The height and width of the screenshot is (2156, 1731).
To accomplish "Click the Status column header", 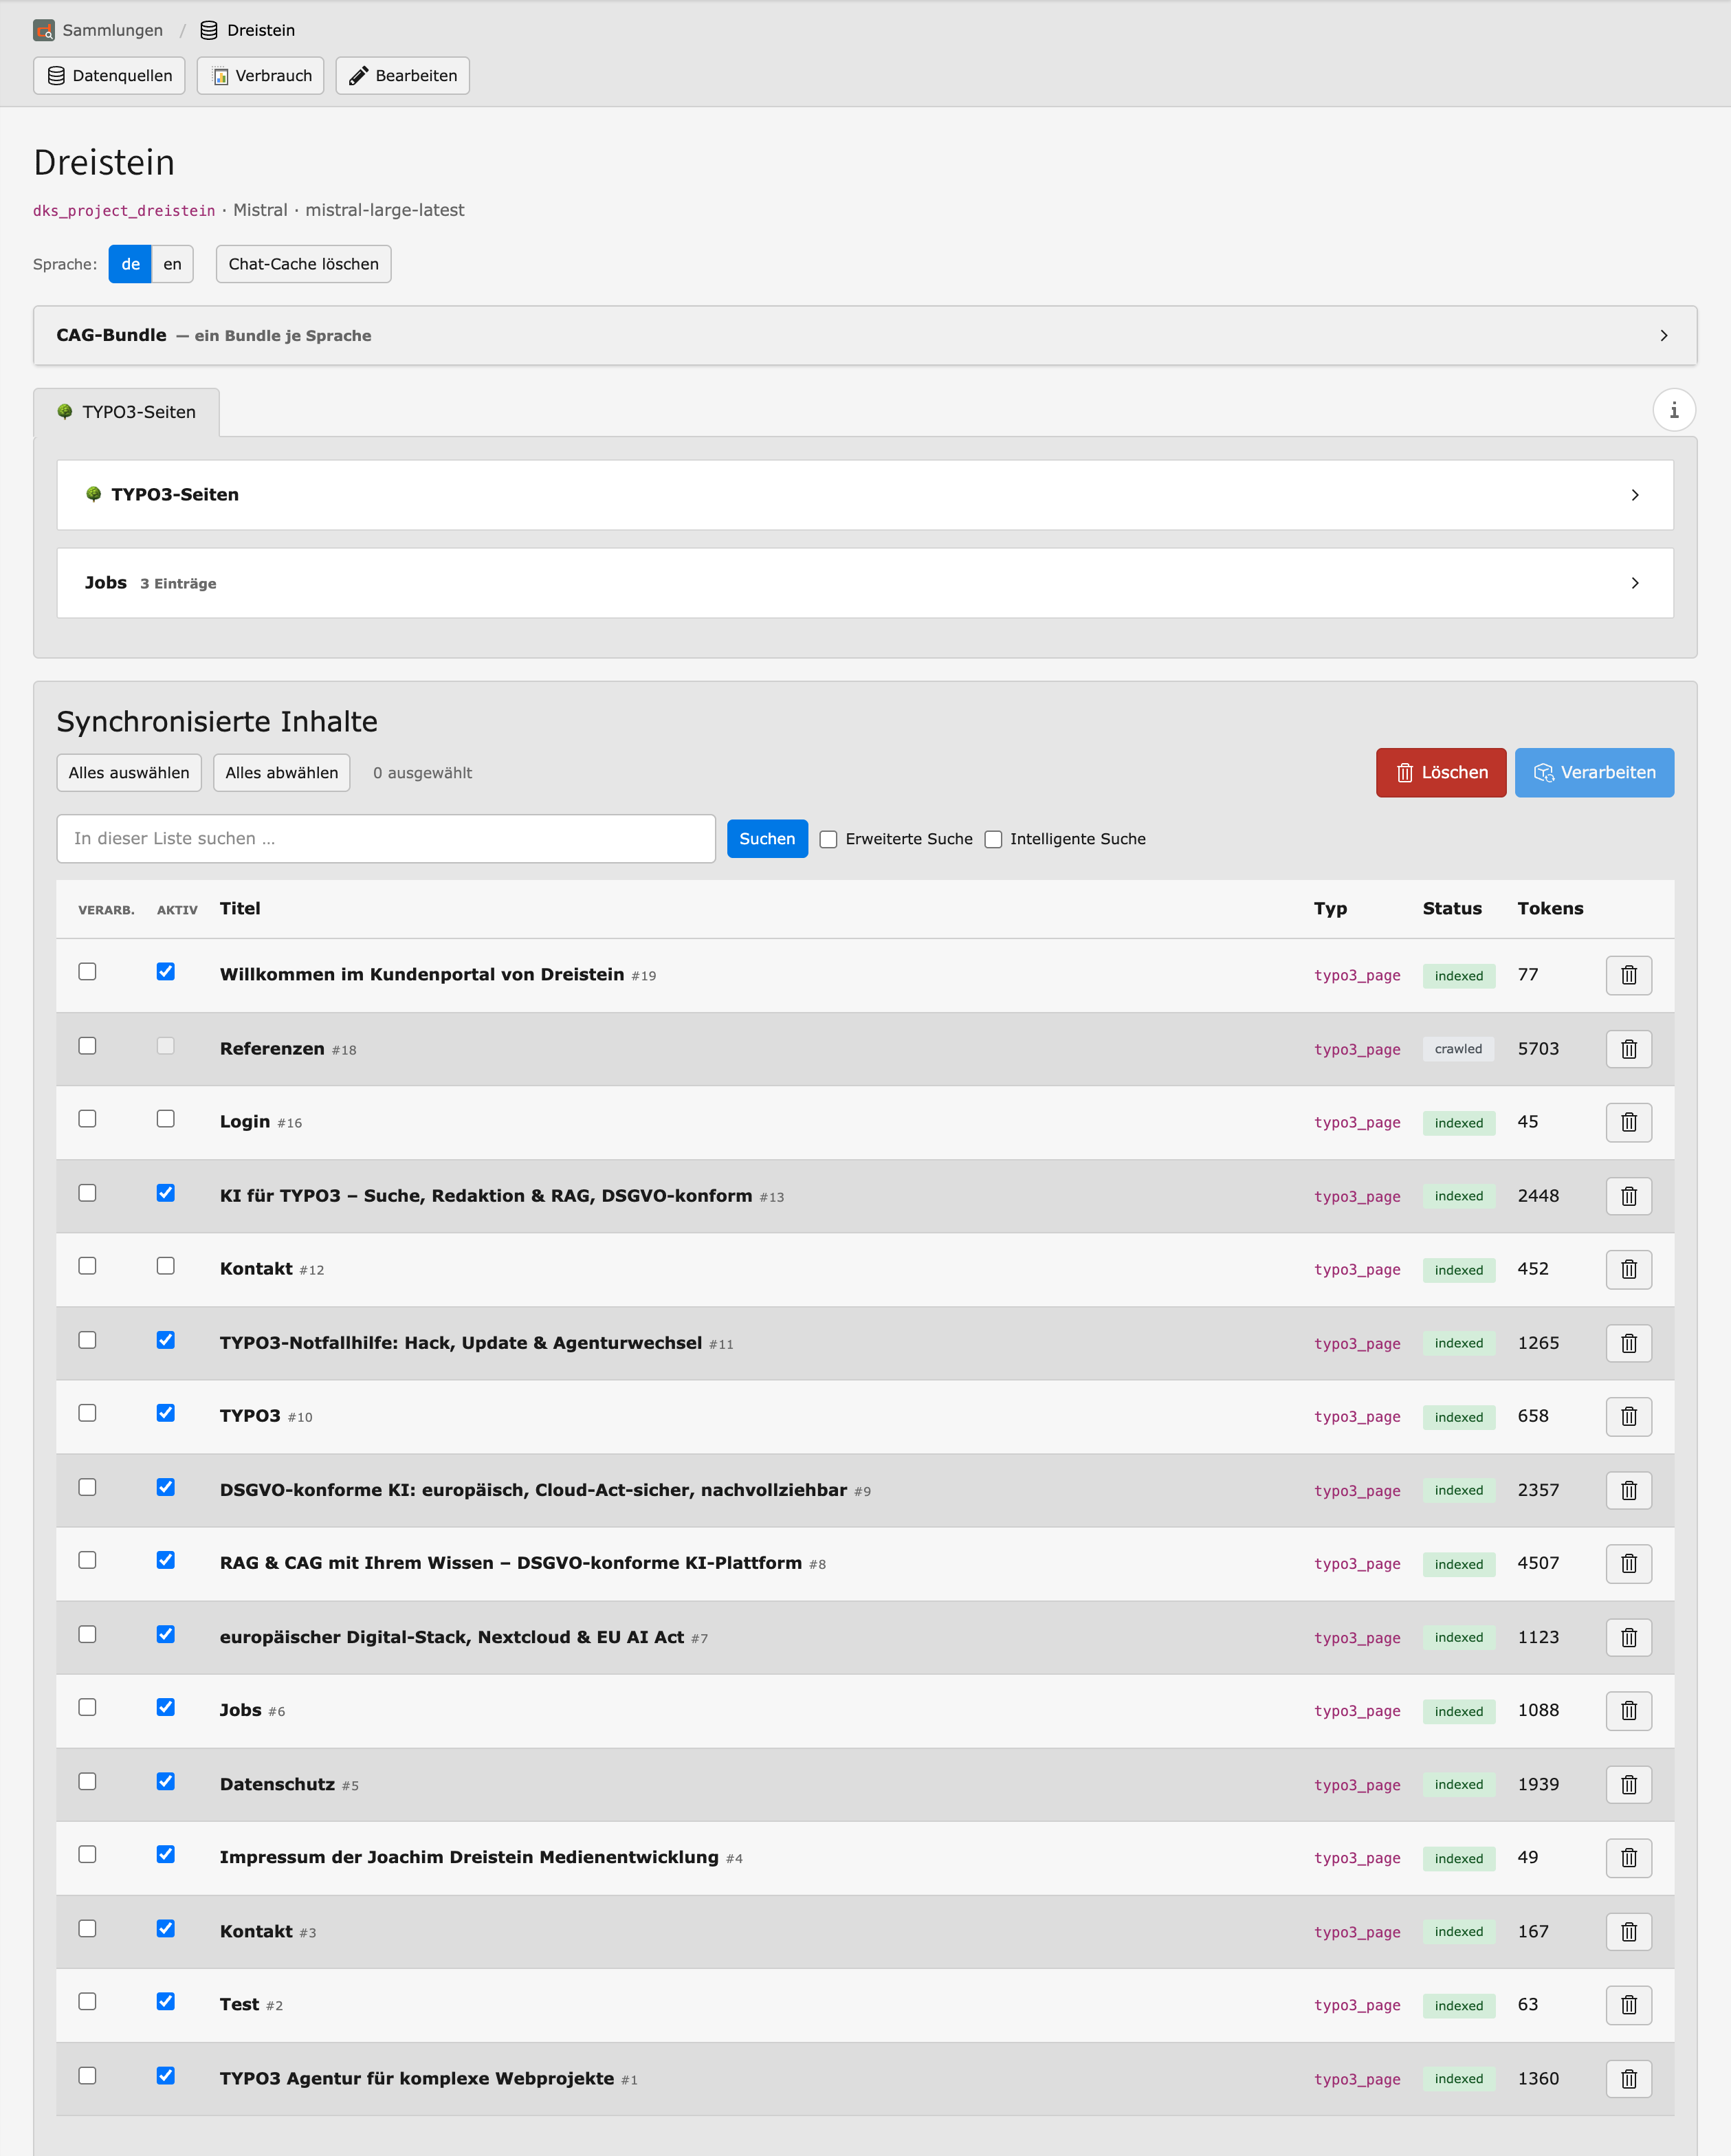I will click(1452, 909).
